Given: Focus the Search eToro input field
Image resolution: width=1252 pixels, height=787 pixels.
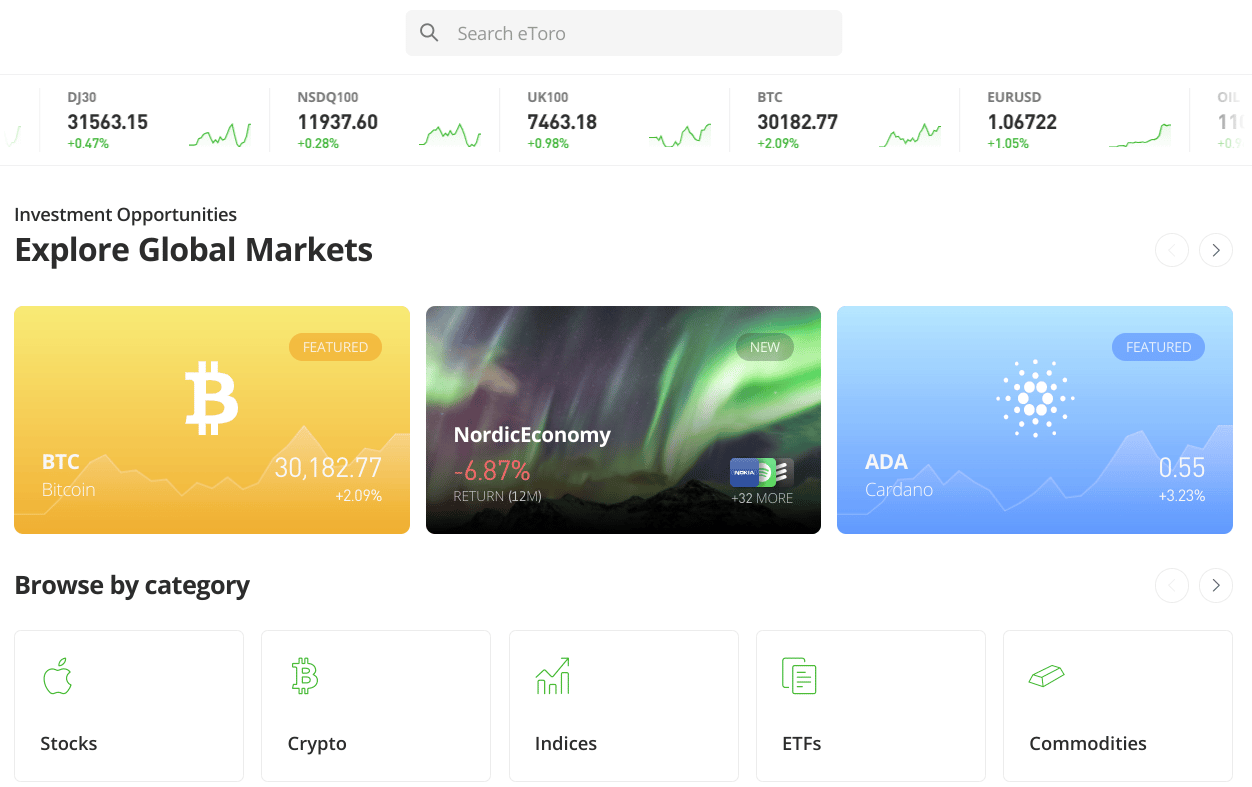Looking at the screenshot, I should pyautogui.click(x=624, y=33).
